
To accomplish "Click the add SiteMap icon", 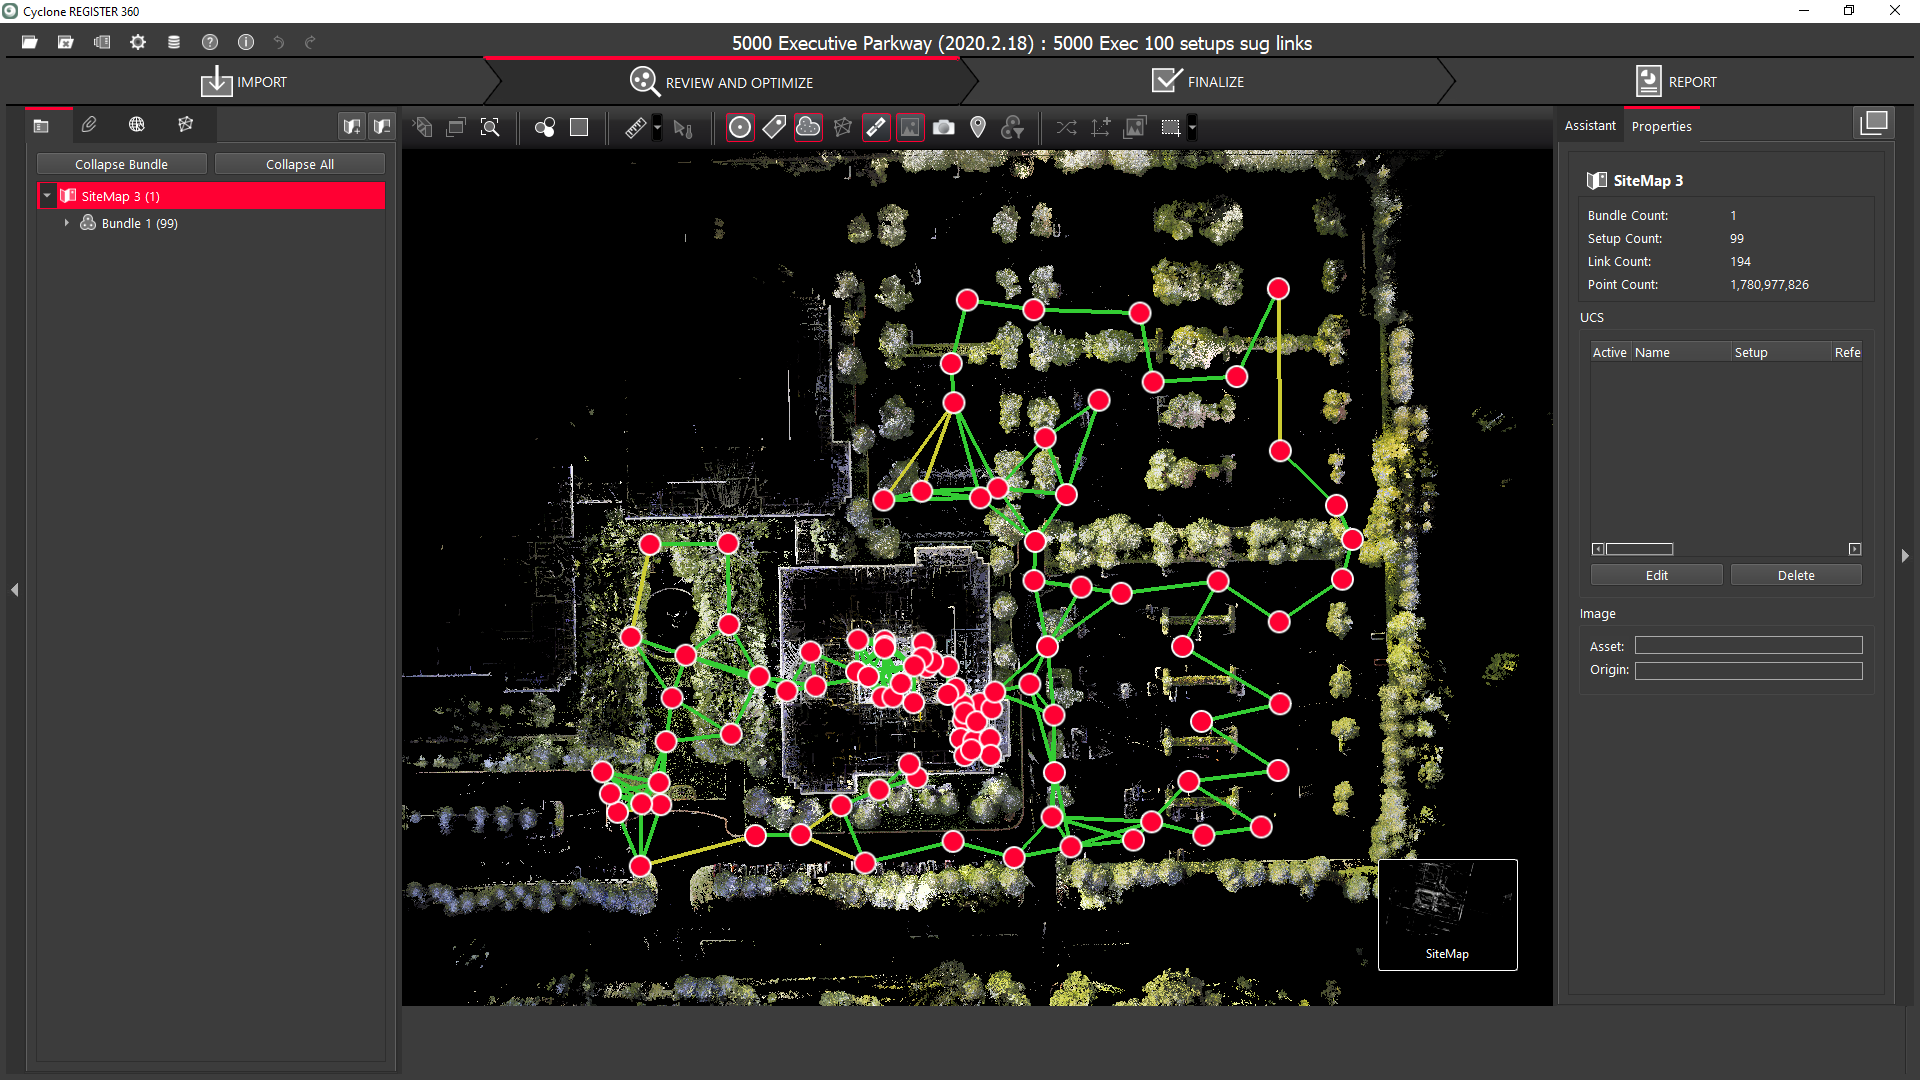I will [352, 126].
